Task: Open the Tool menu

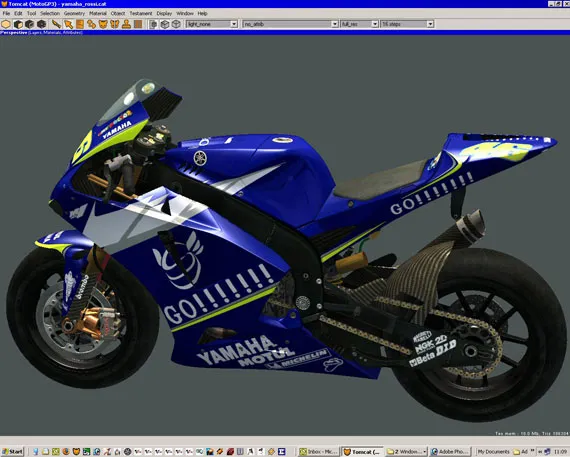Action: (x=32, y=13)
